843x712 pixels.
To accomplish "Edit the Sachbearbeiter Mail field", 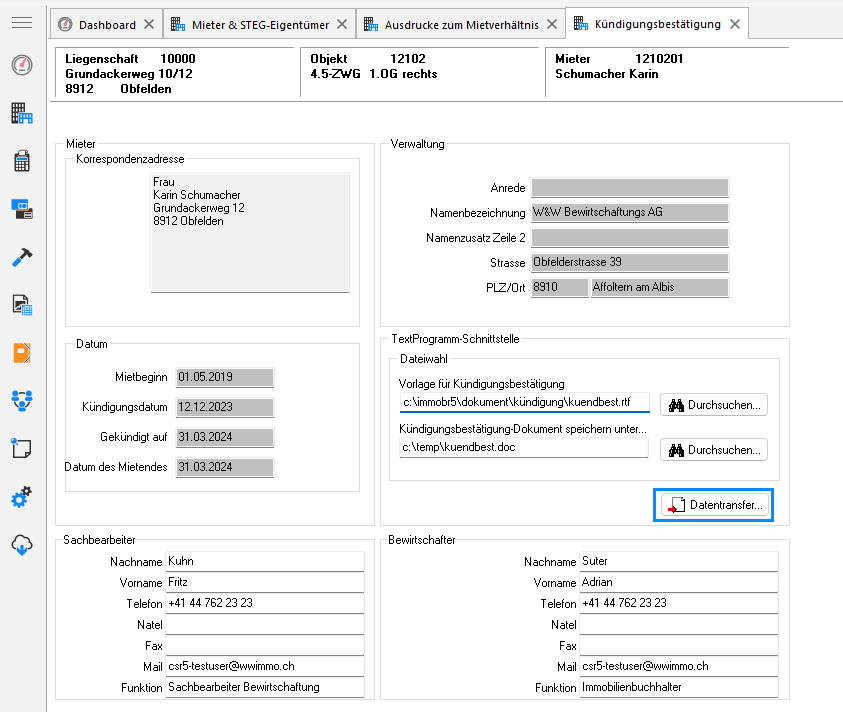I will tap(265, 666).
